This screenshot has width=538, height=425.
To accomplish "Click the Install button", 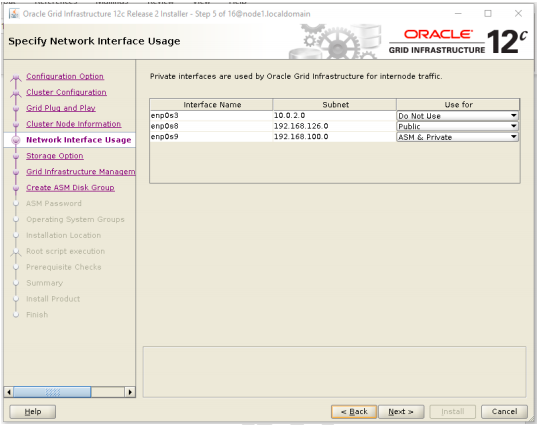I will [453, 412].
